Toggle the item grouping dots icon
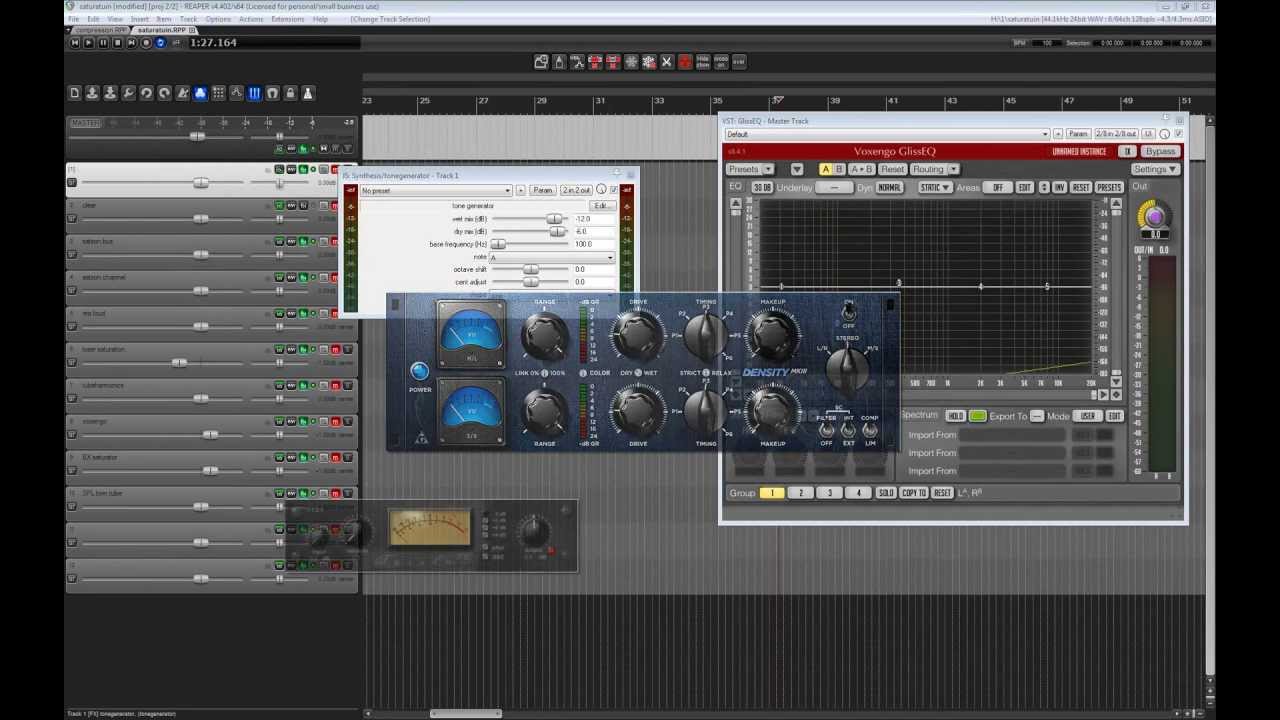Screen dimensions: 1280x720 pos(218,93)
